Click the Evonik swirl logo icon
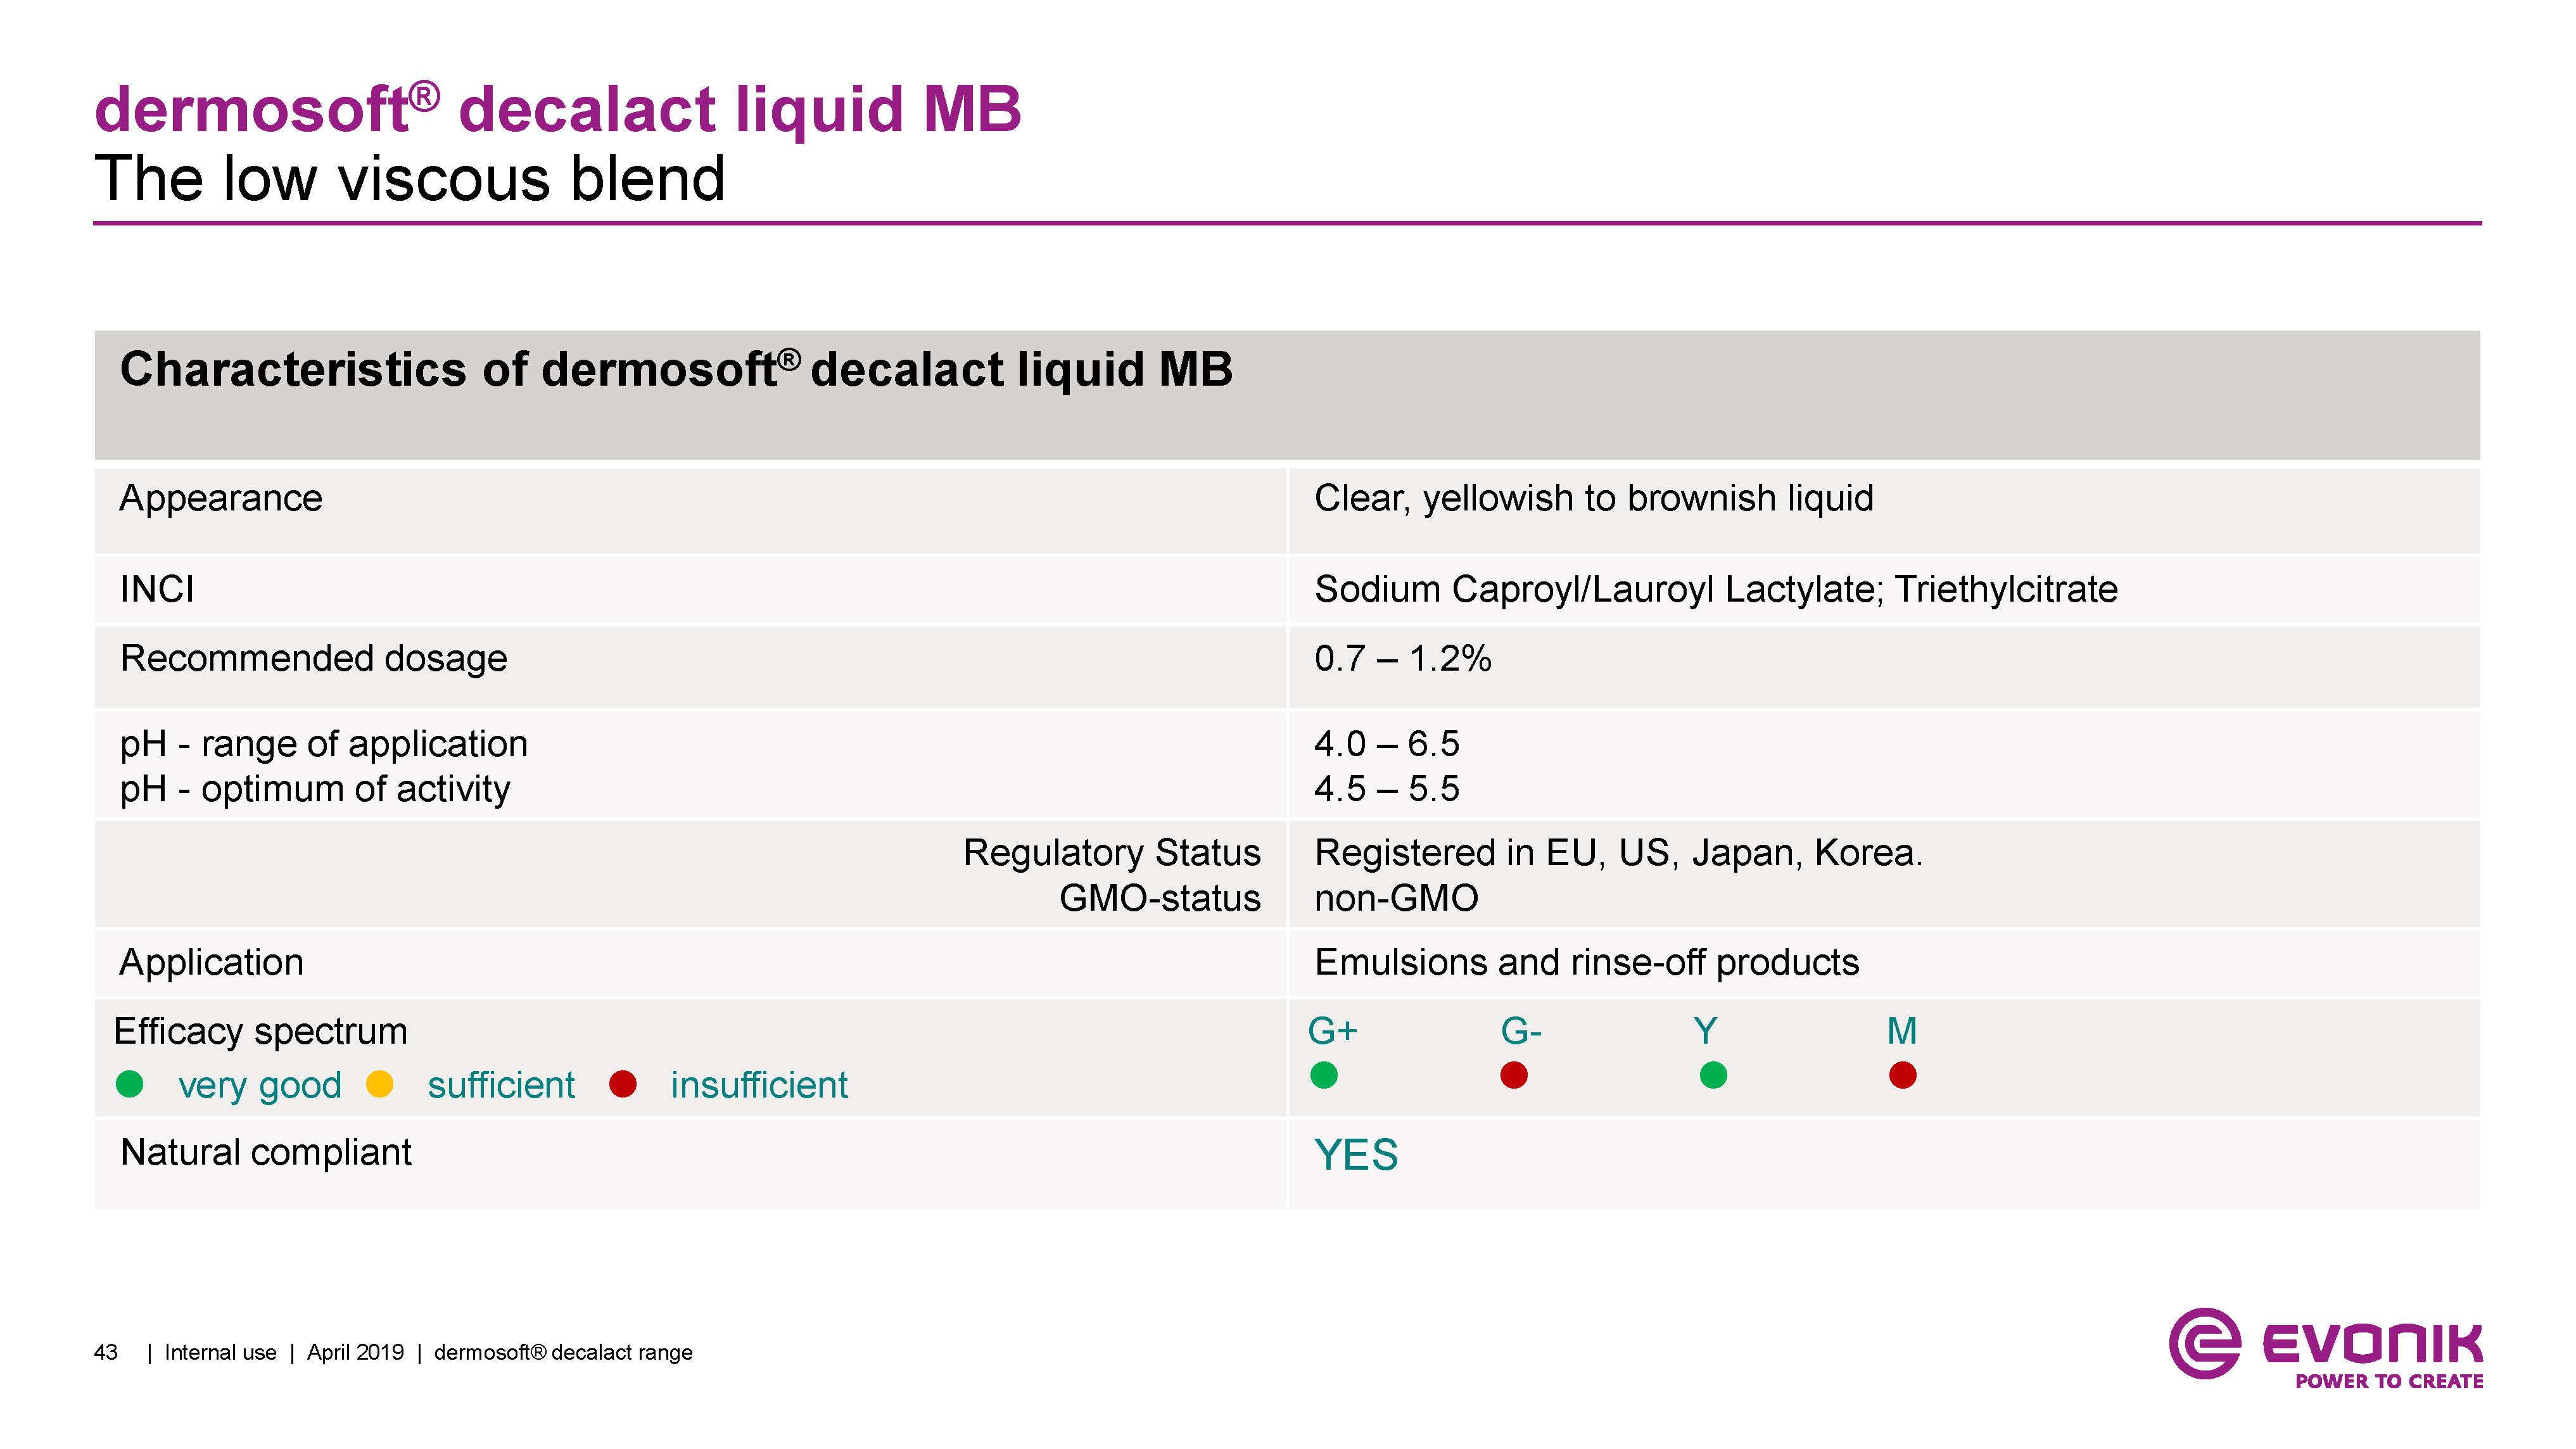 (x=2204, y=1343)
